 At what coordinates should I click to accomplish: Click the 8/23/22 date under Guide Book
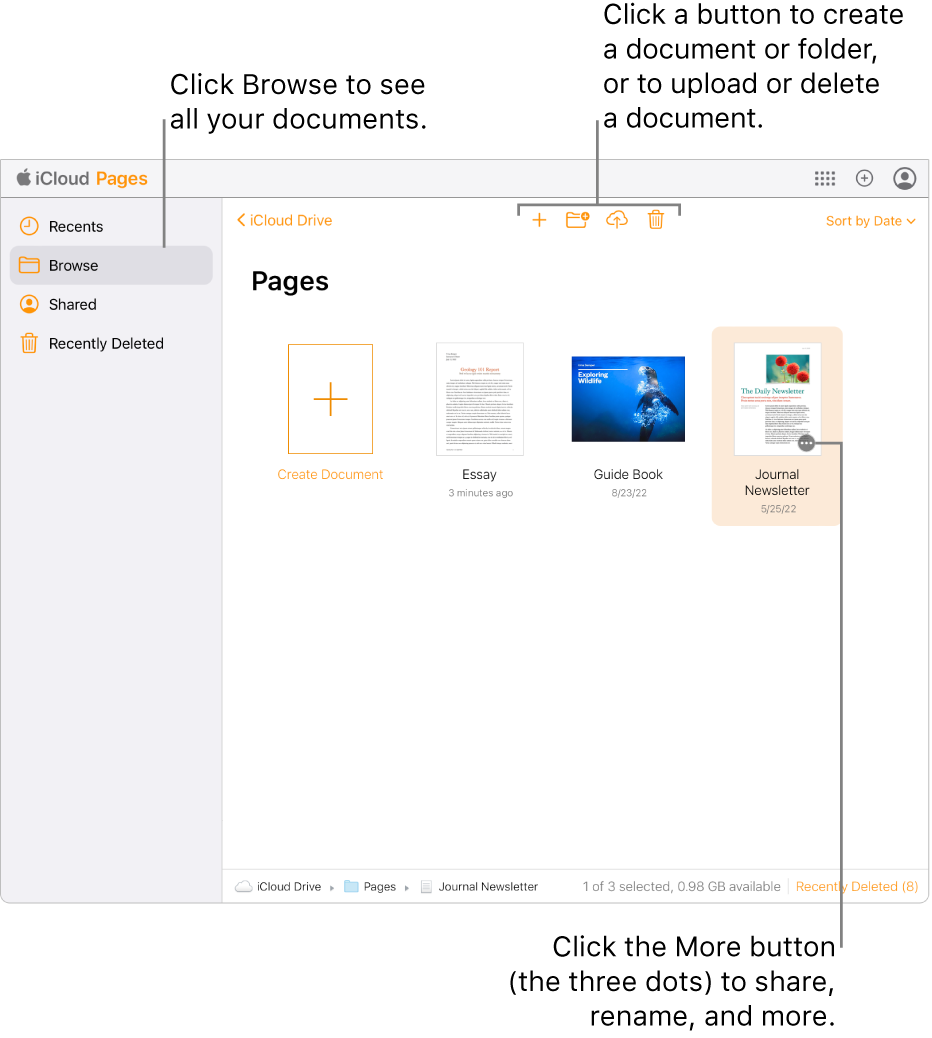tap(629, 493)
